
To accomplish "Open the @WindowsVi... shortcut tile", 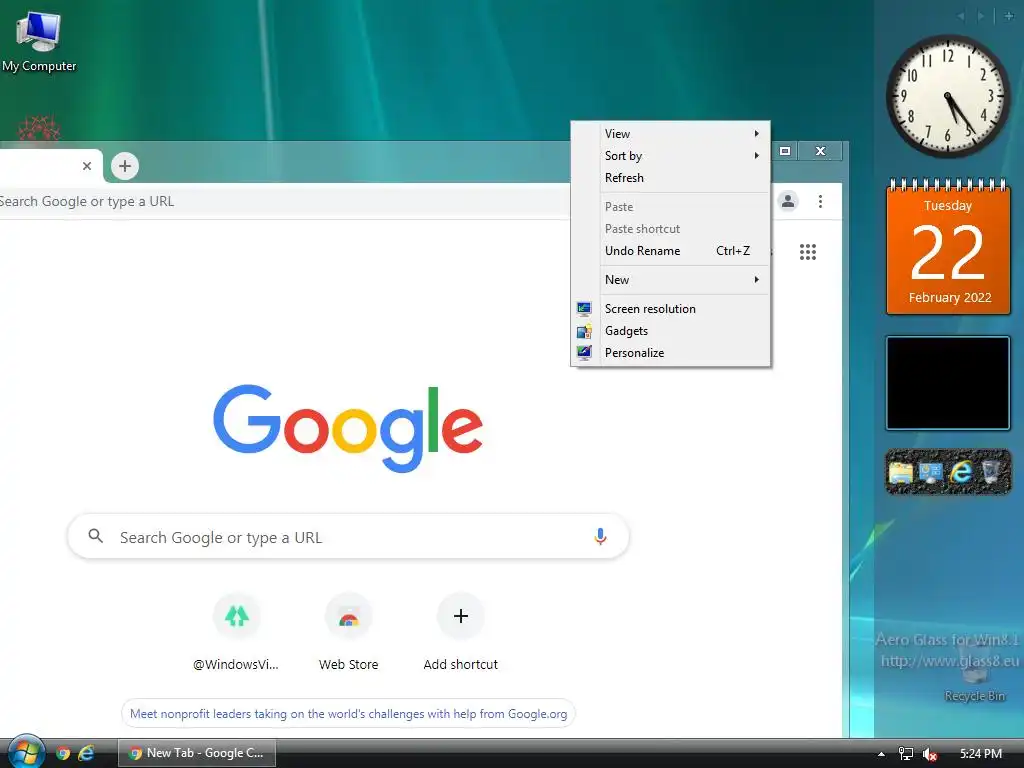I will pos(236,632).
